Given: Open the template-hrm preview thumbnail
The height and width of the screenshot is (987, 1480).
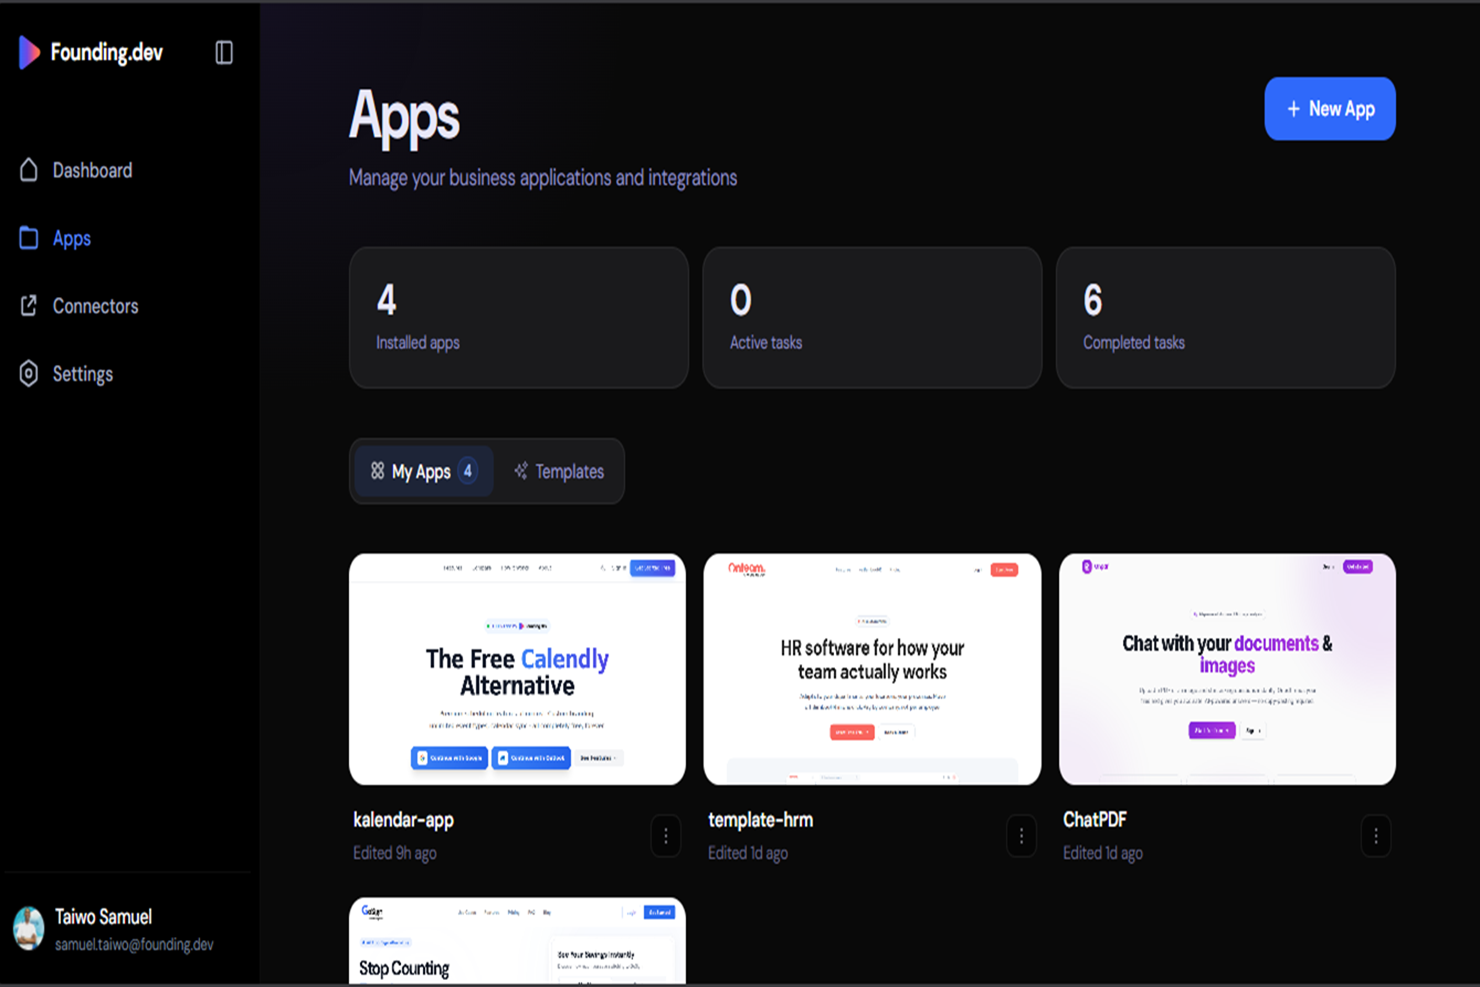Looking at the screenshot, I should click(872, 669).
